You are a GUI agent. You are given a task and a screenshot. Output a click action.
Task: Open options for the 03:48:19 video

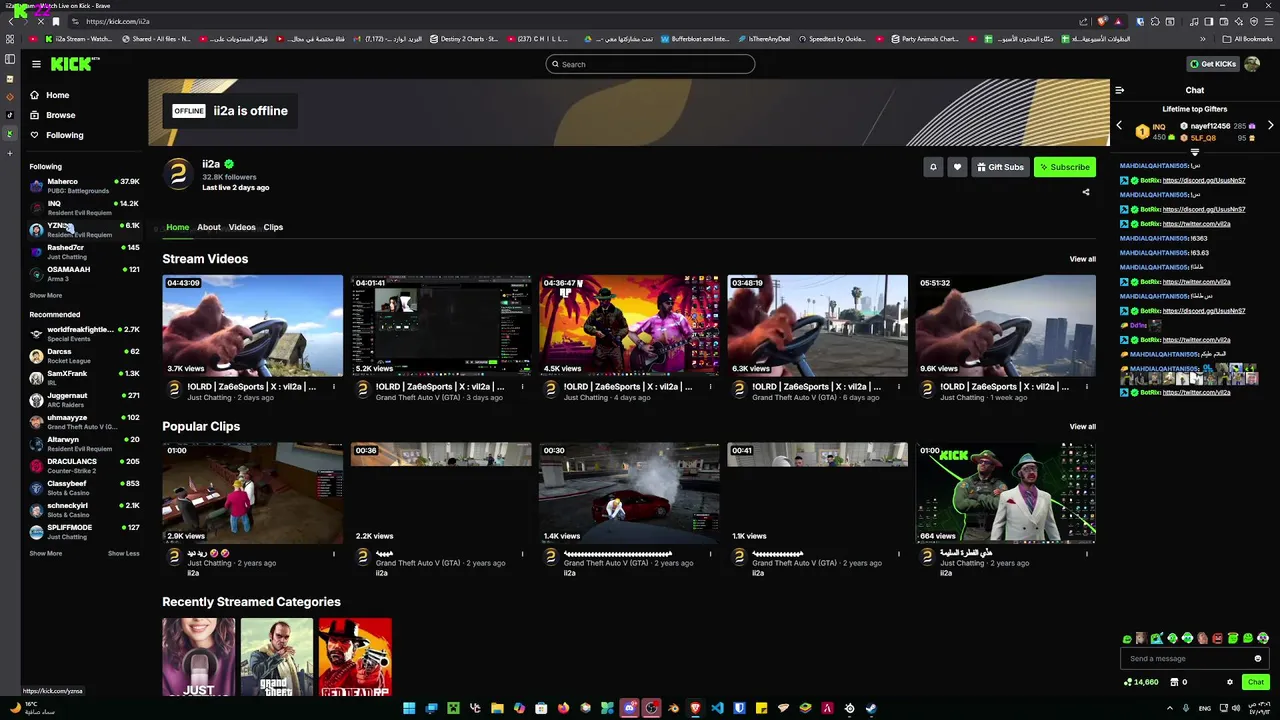click(x=898, y=386)
